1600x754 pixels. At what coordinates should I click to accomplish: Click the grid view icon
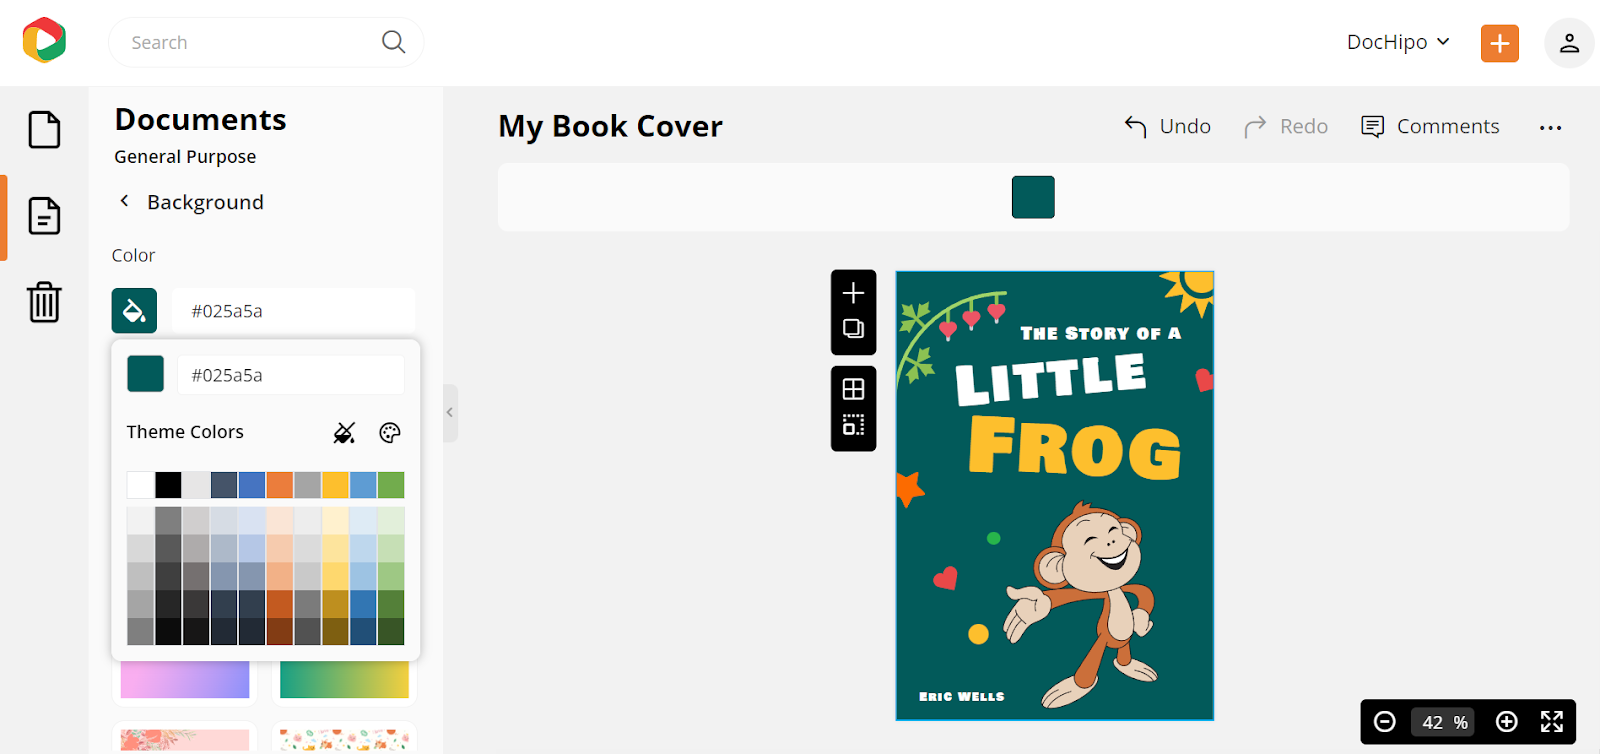click(853, 389)
